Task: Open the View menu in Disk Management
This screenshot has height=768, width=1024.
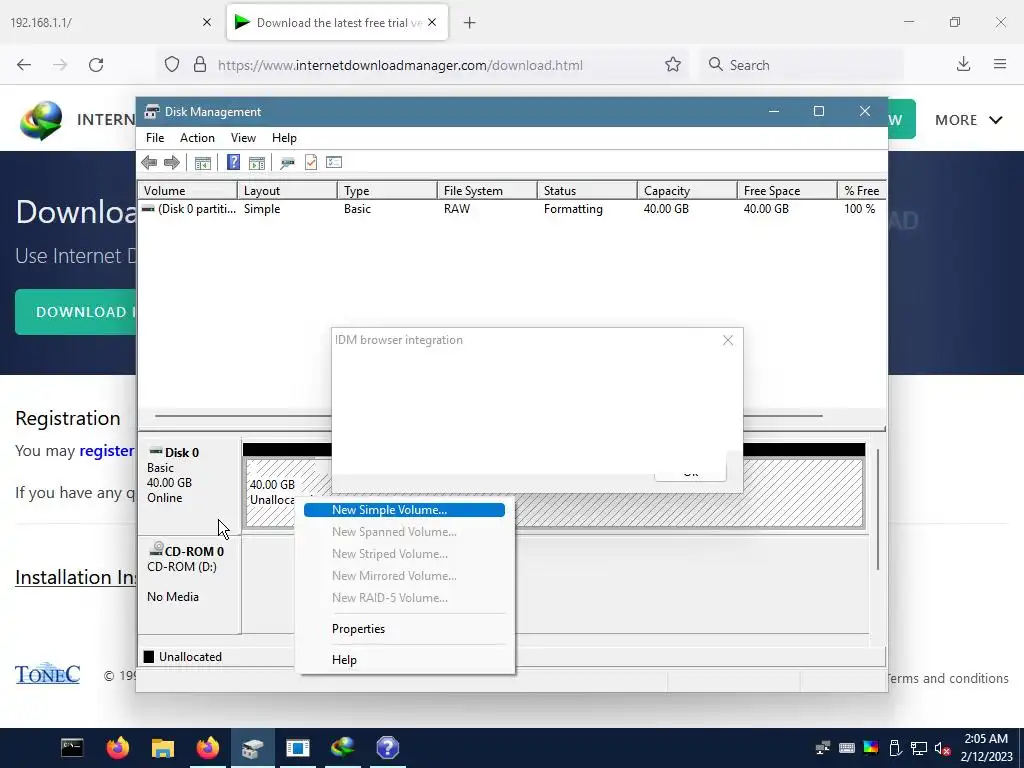Action: [243, 138]
